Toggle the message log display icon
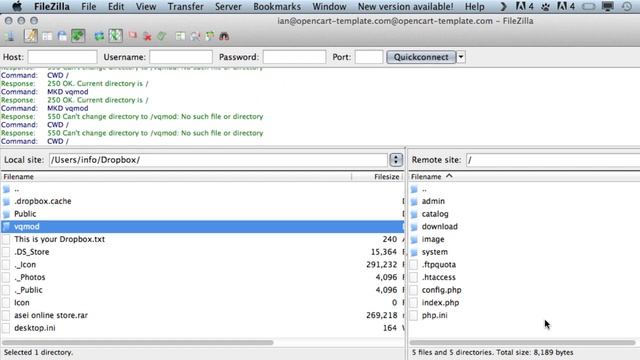 tap(31, 36)
